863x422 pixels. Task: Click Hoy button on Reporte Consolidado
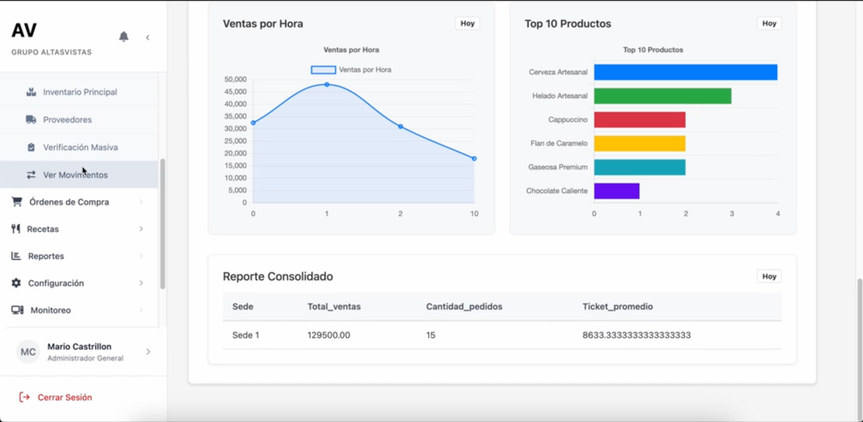click(769, 276)
